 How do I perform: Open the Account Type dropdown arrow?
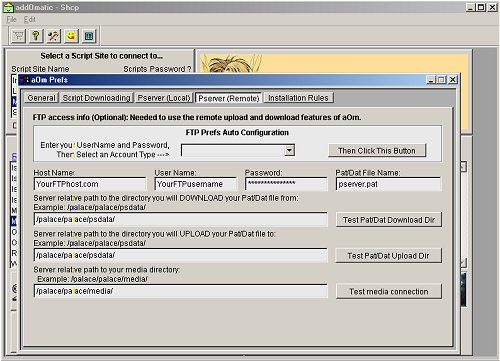click(289, 150)
